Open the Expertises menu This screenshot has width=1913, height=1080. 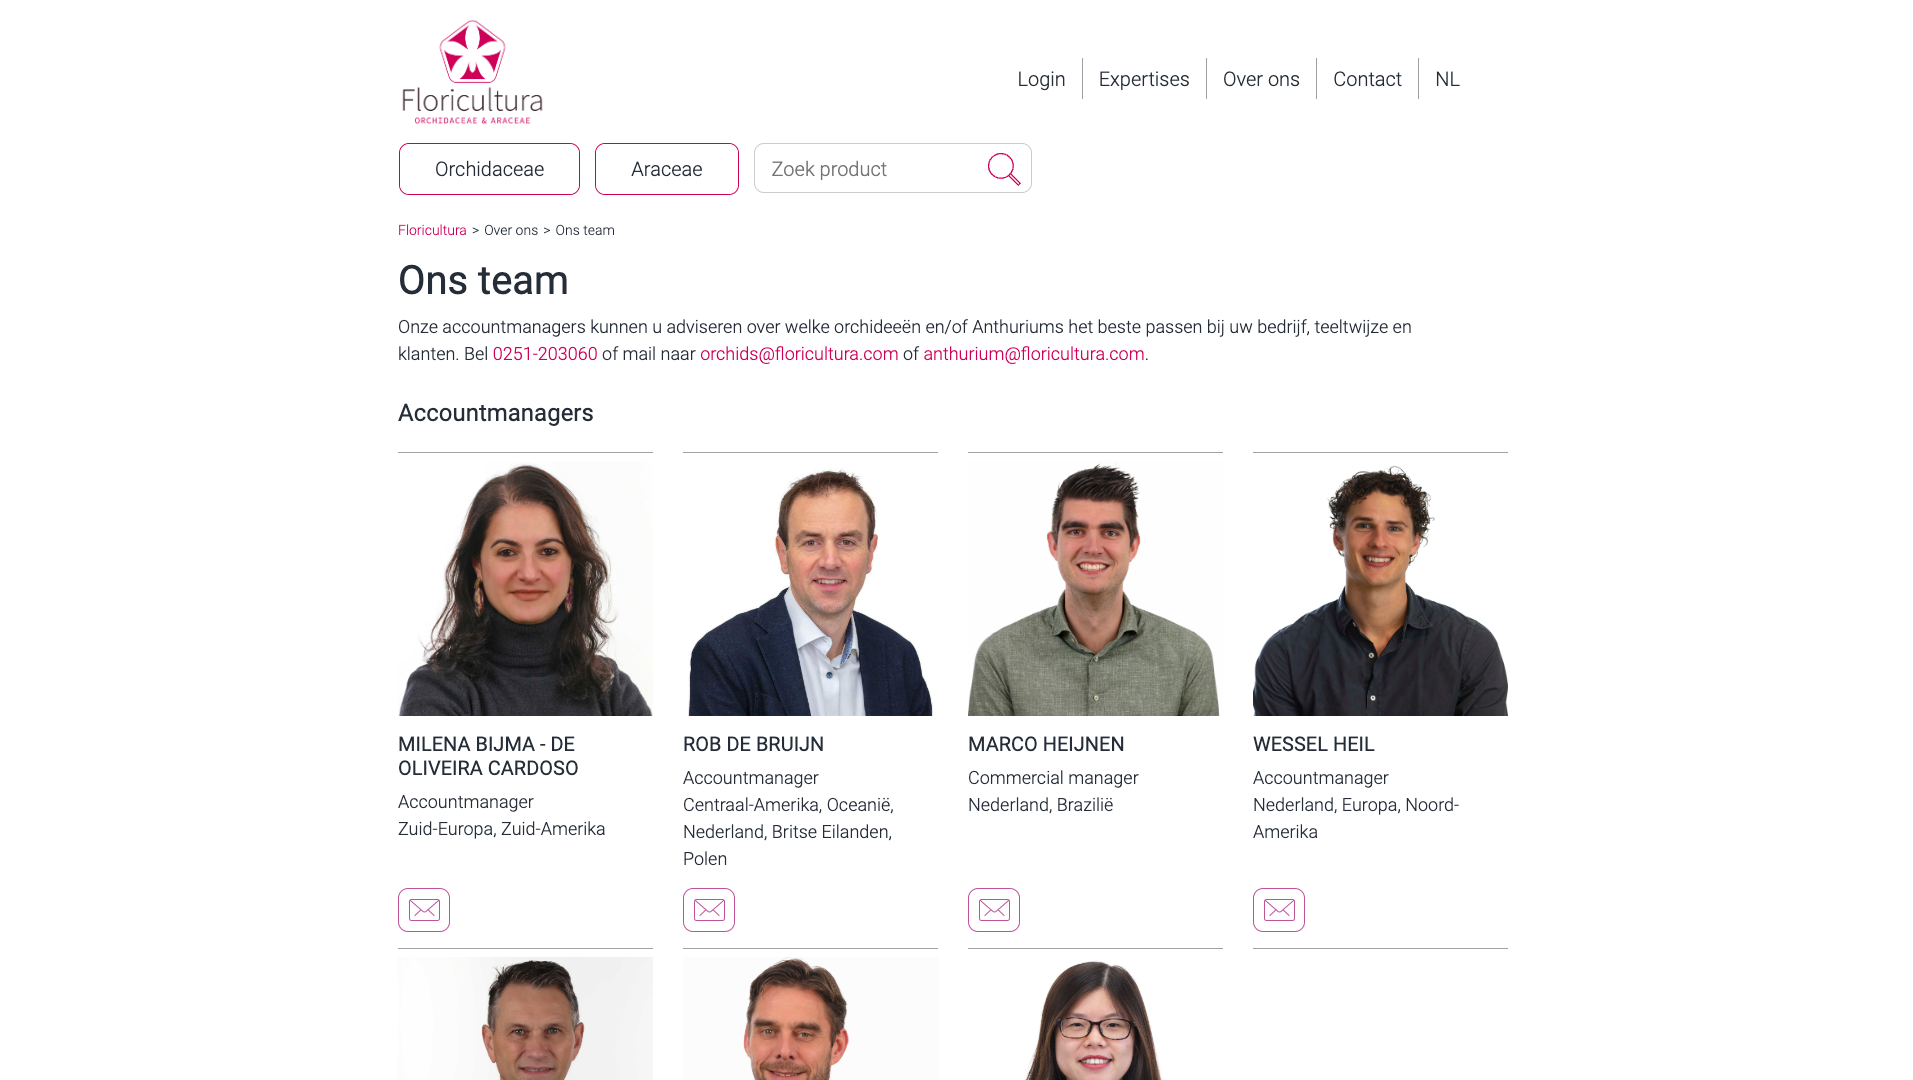click(1144, 79)
